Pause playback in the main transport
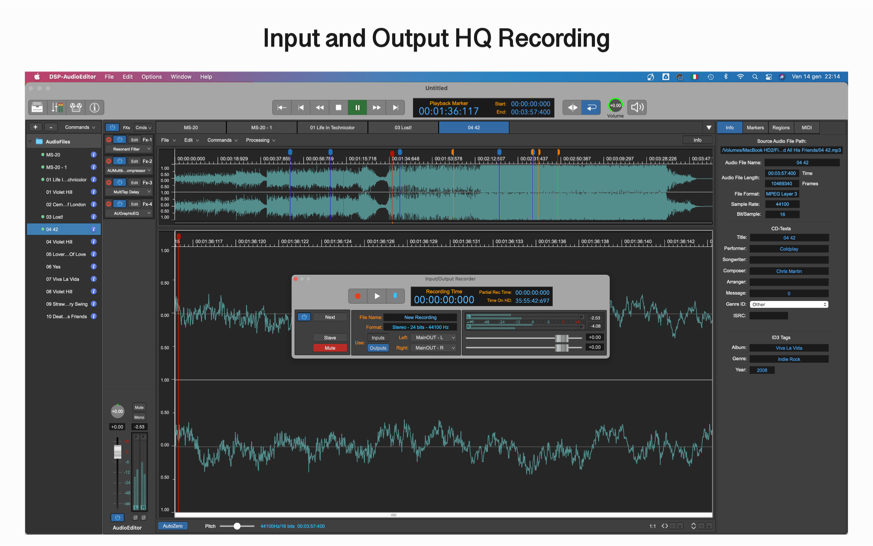Image resolution: width=873 pixels, height=546 pixels. coord(357,107)
